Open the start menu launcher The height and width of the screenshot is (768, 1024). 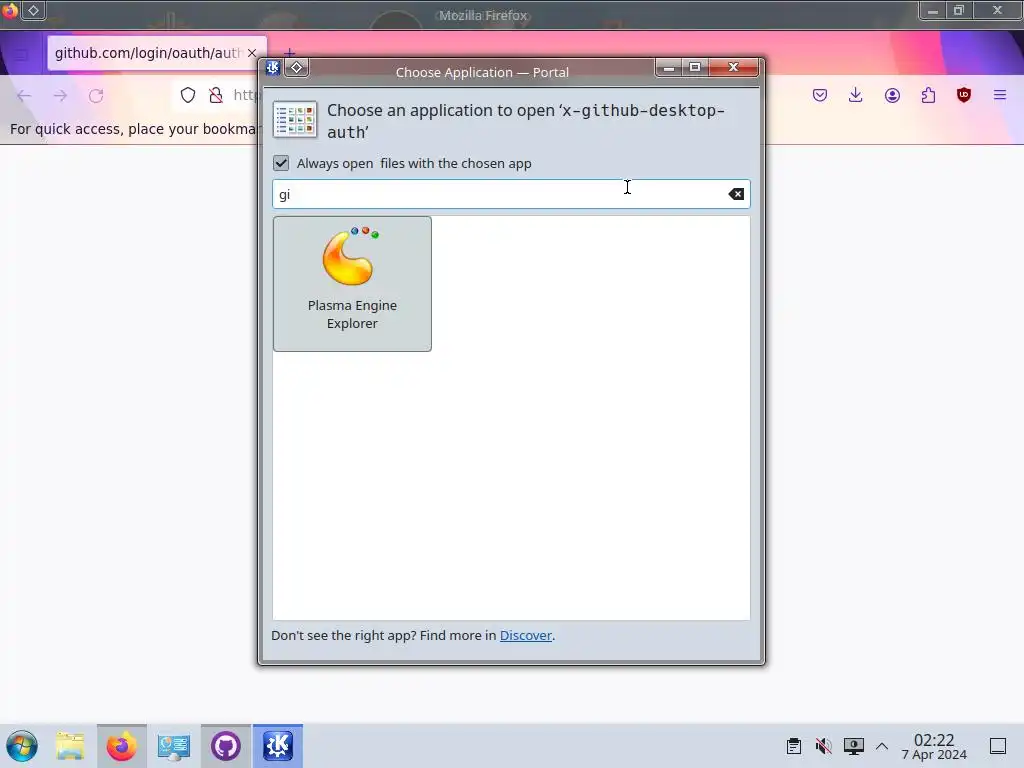tap(22, 746)
